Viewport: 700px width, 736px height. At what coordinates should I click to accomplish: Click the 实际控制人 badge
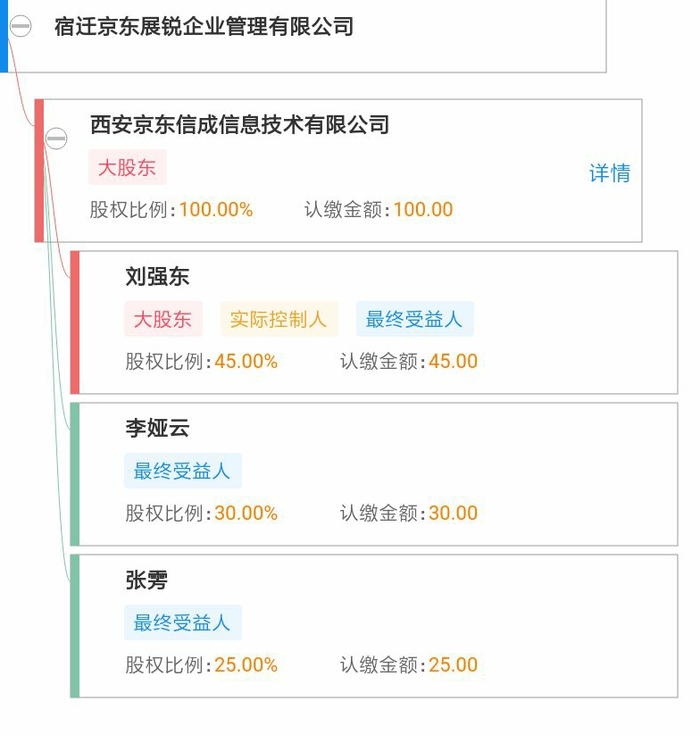278,320
